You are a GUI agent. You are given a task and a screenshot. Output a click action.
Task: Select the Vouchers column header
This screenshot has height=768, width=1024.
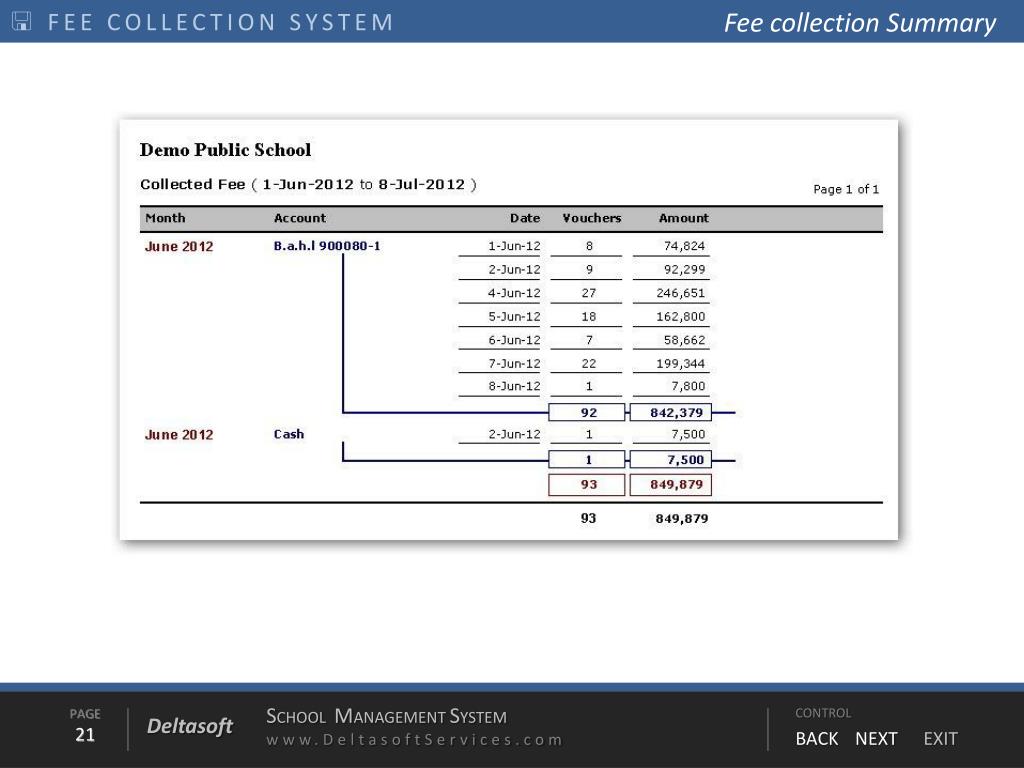tap(592, 218)
